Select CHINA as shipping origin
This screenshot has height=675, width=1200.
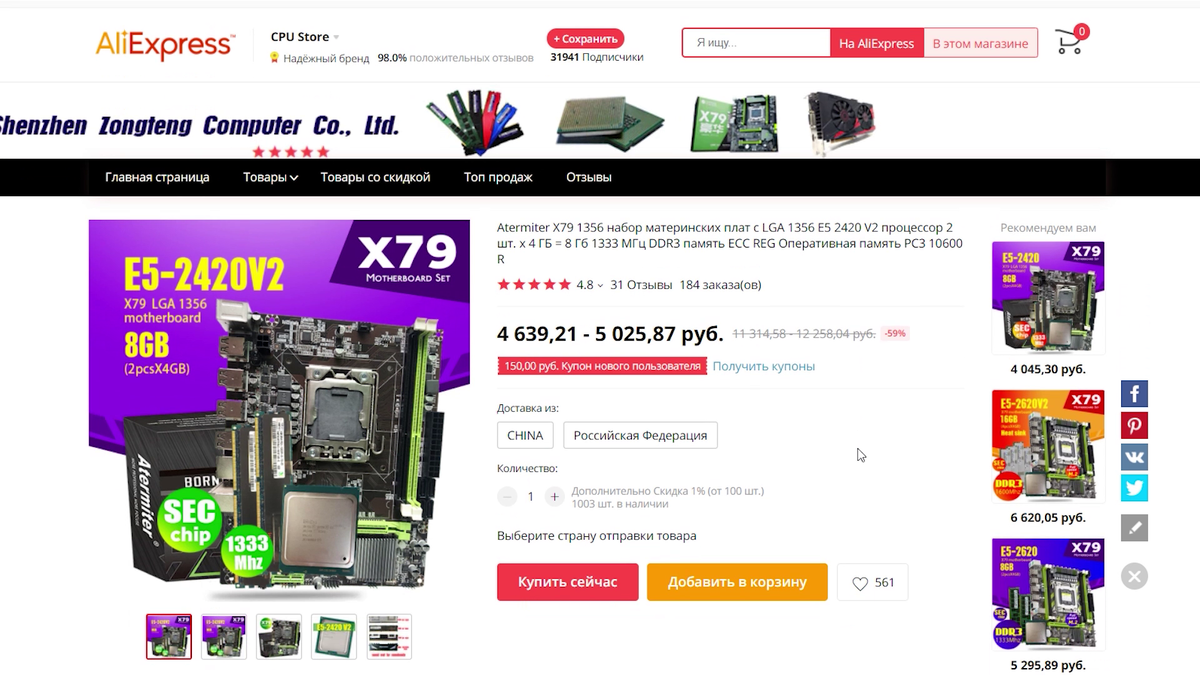[x=525, y=435]
